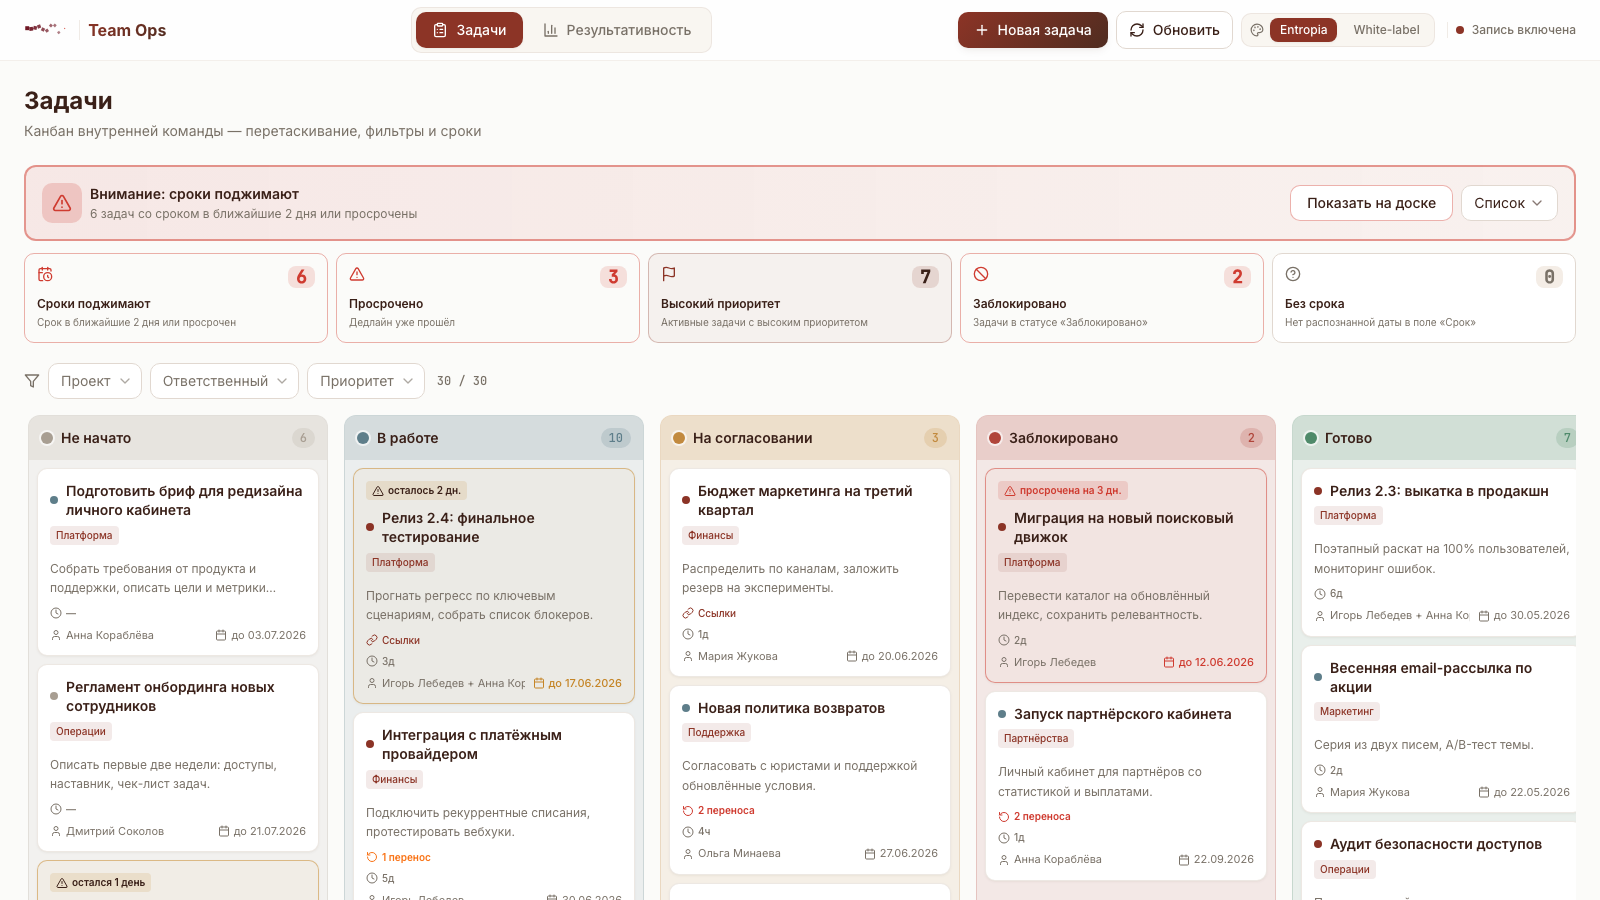1600x900 pixels.
Task: Click the Партнёрства tag
Action: [x=1036, y=739]
